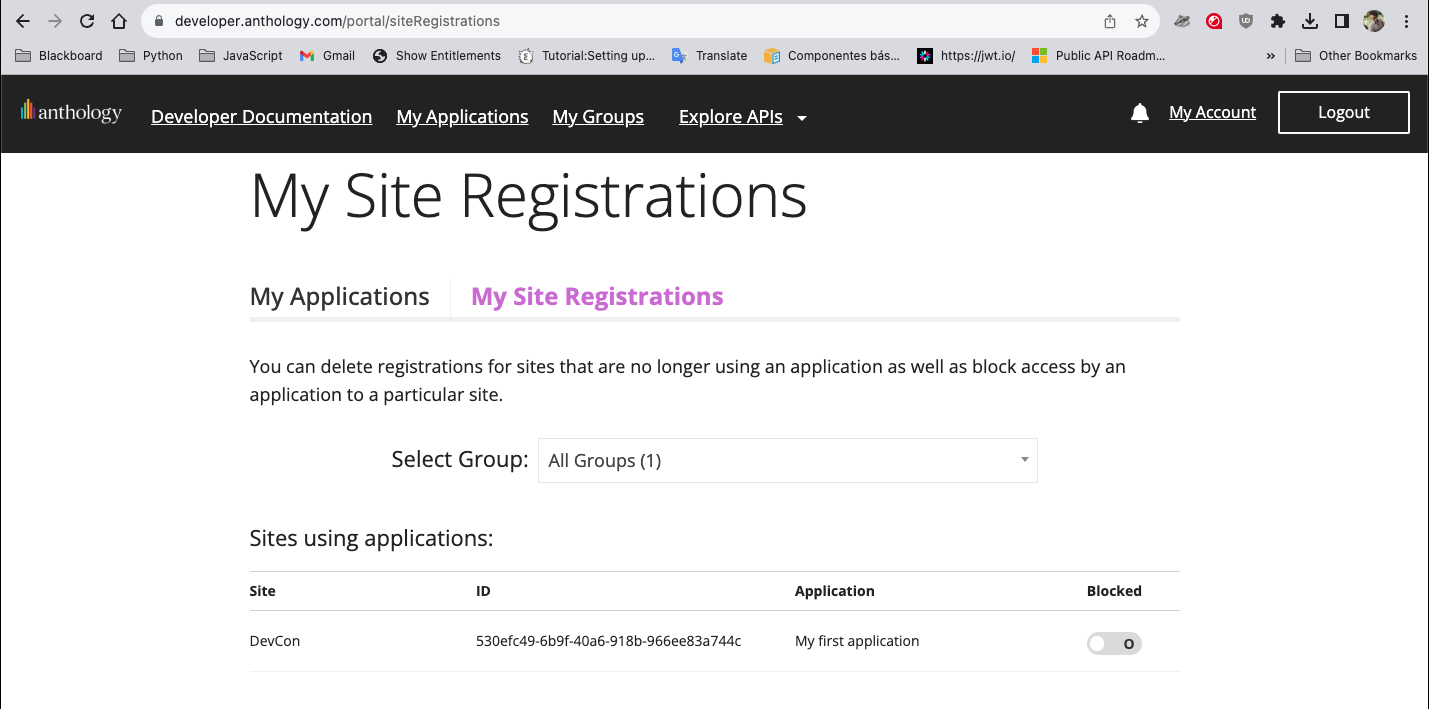Open the Tutorial:Setting up bookmark
This screenshot has height=709, width=1429.
tap(587, 56)
